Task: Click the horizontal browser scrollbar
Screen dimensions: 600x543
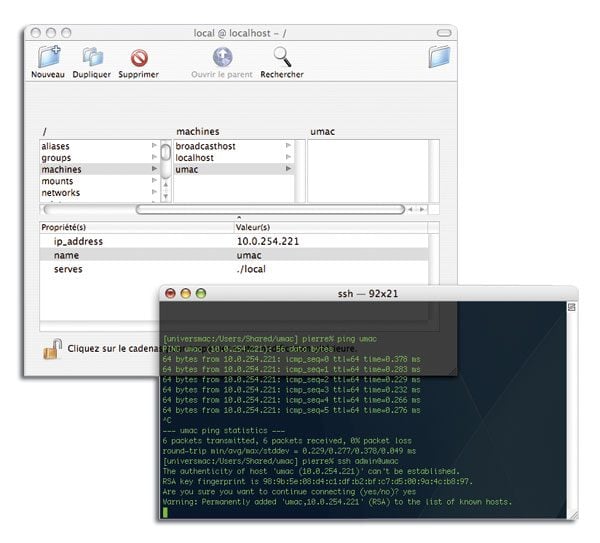Action: [270, 209]
